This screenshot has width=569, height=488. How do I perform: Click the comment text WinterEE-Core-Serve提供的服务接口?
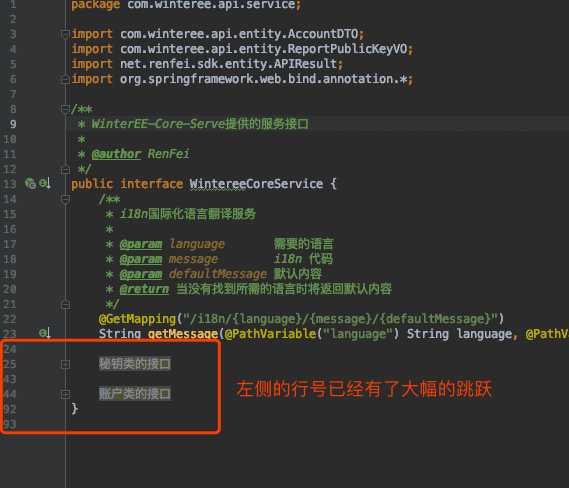coord(200,124)
